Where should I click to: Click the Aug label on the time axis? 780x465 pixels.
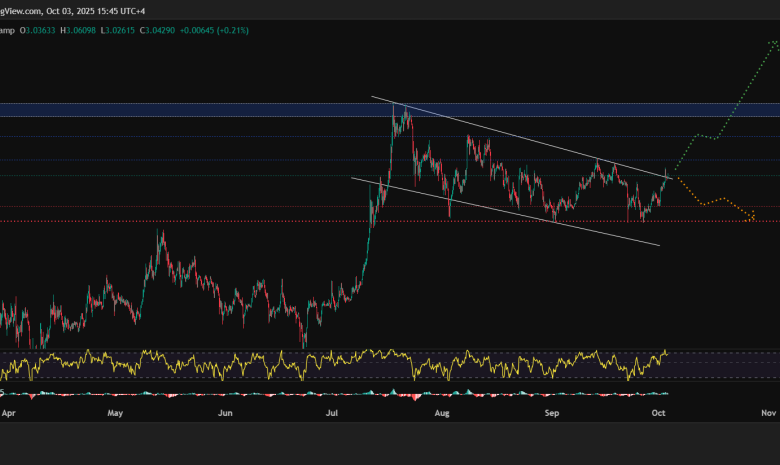click(x=439, y=412)
